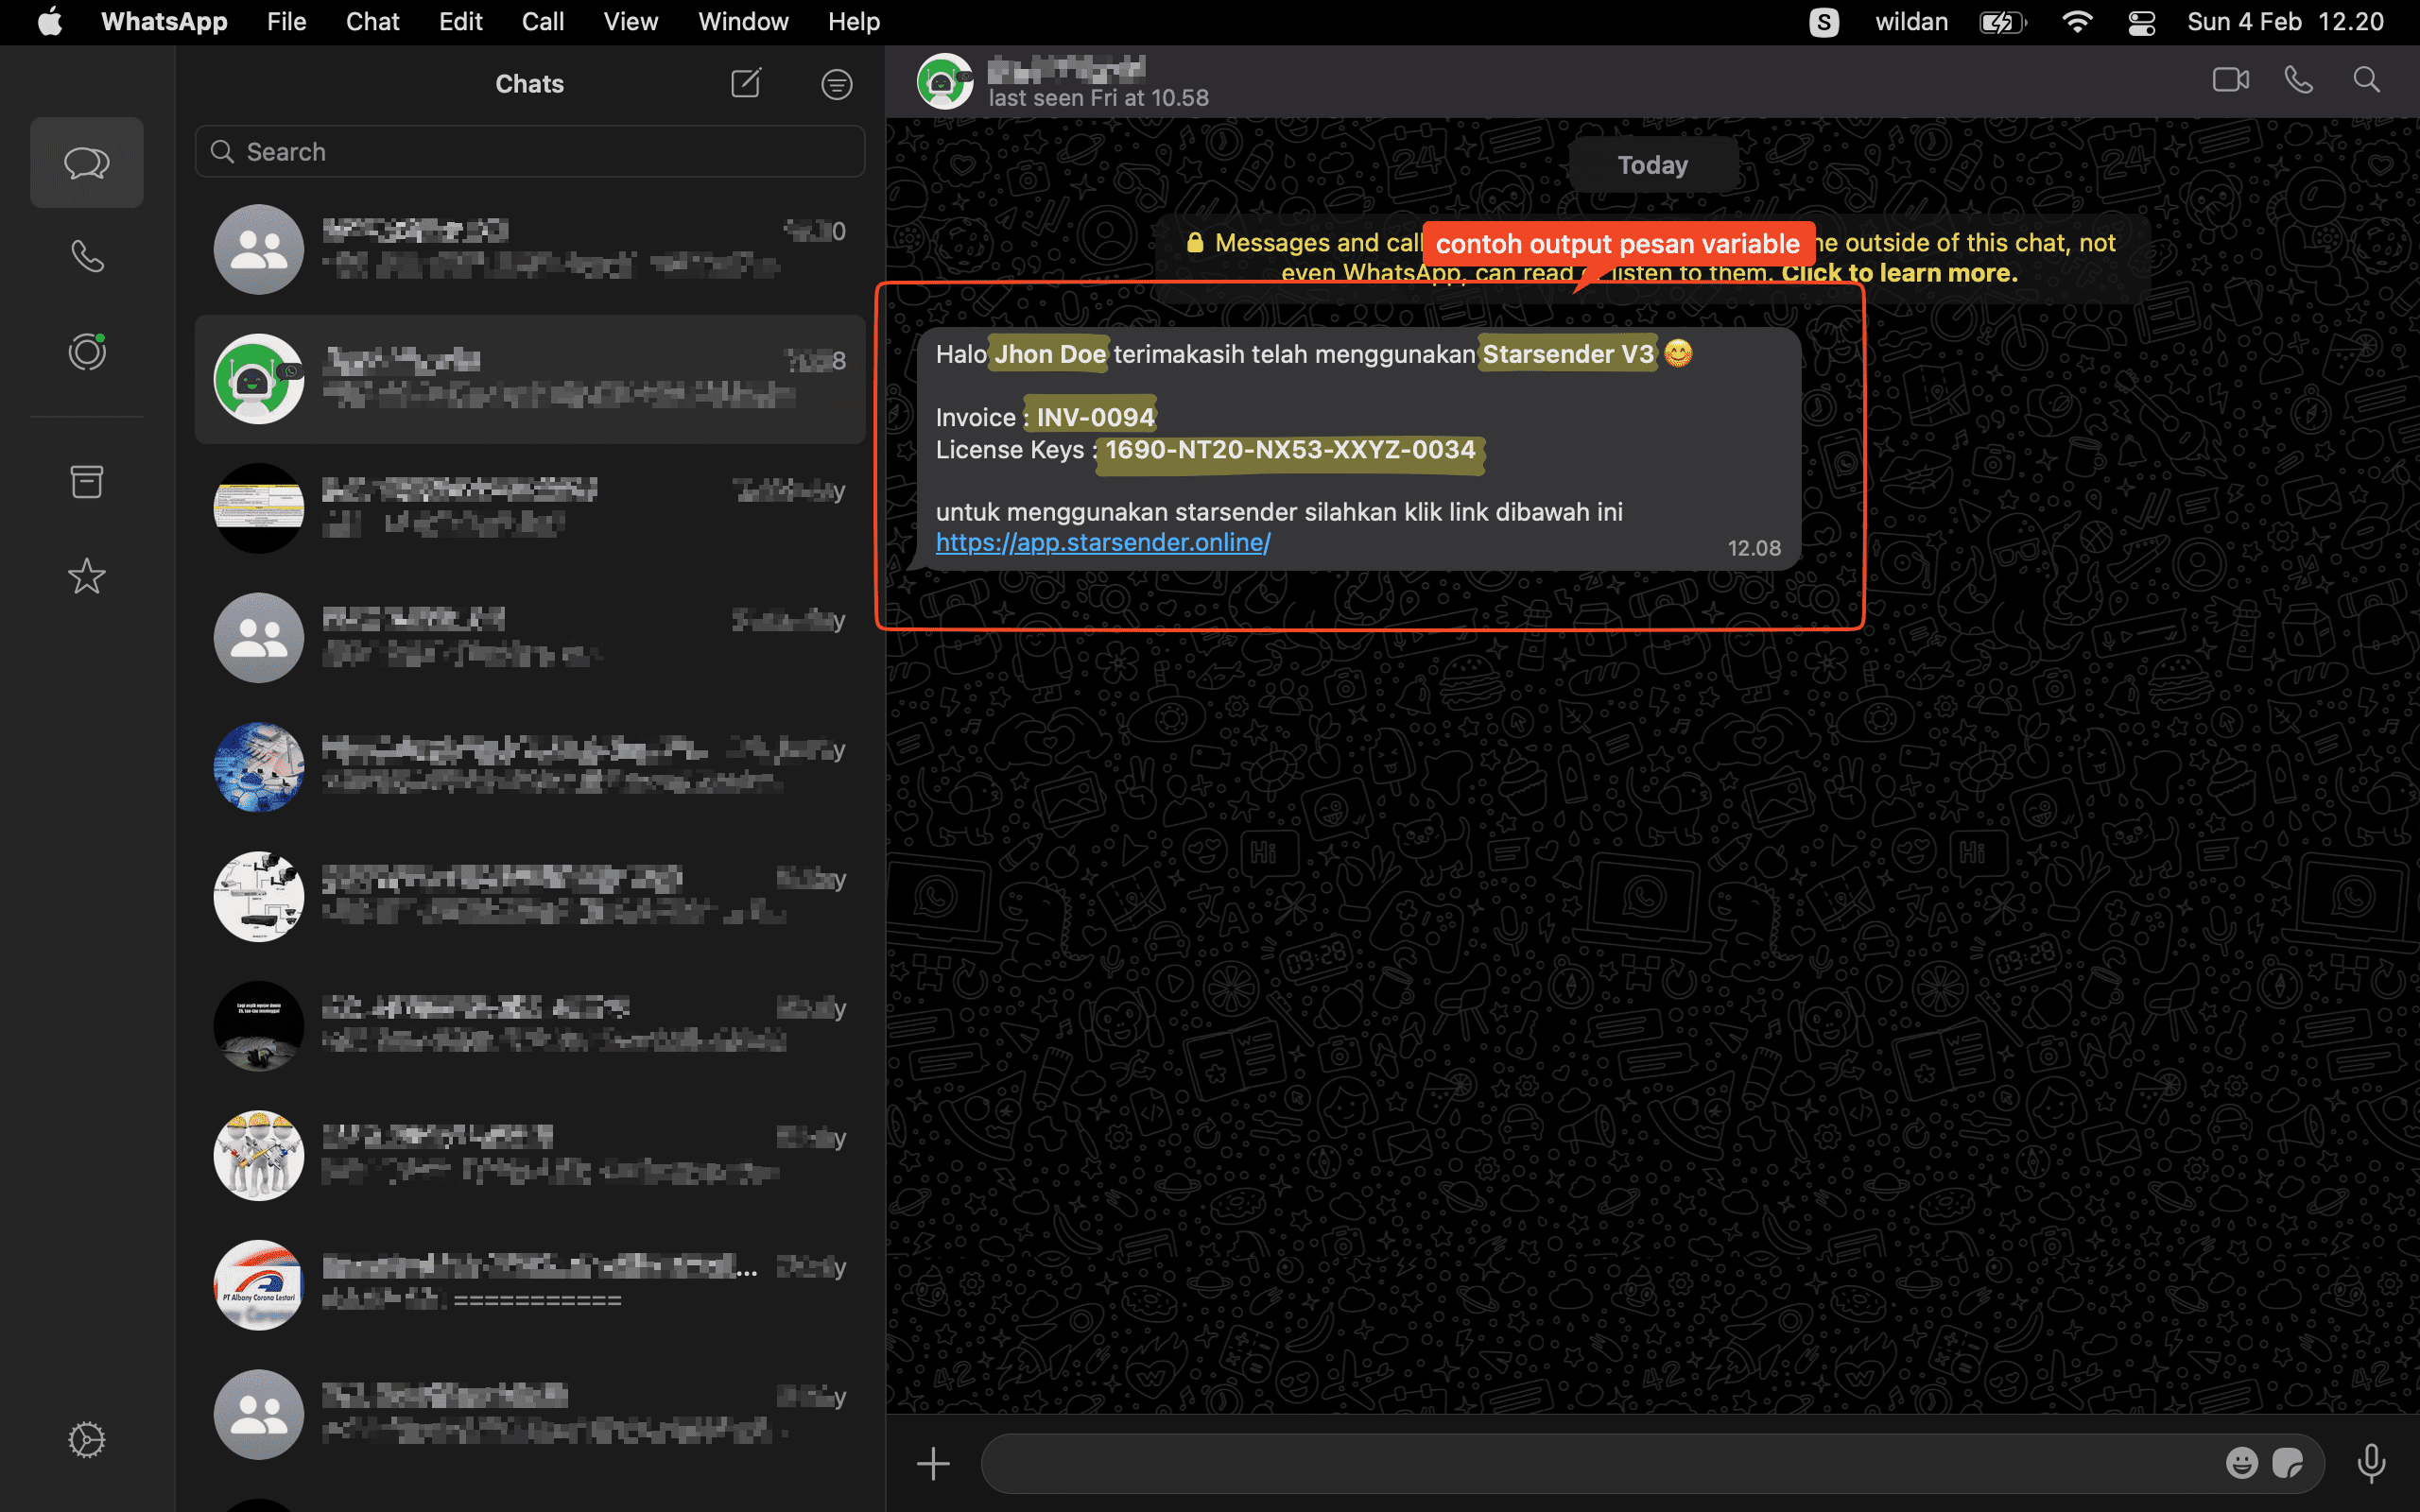Click the license key 1690-NT20-NX53-XXYZ-0034
Screen dimensions: 2420x1512
coord(1290,450)
